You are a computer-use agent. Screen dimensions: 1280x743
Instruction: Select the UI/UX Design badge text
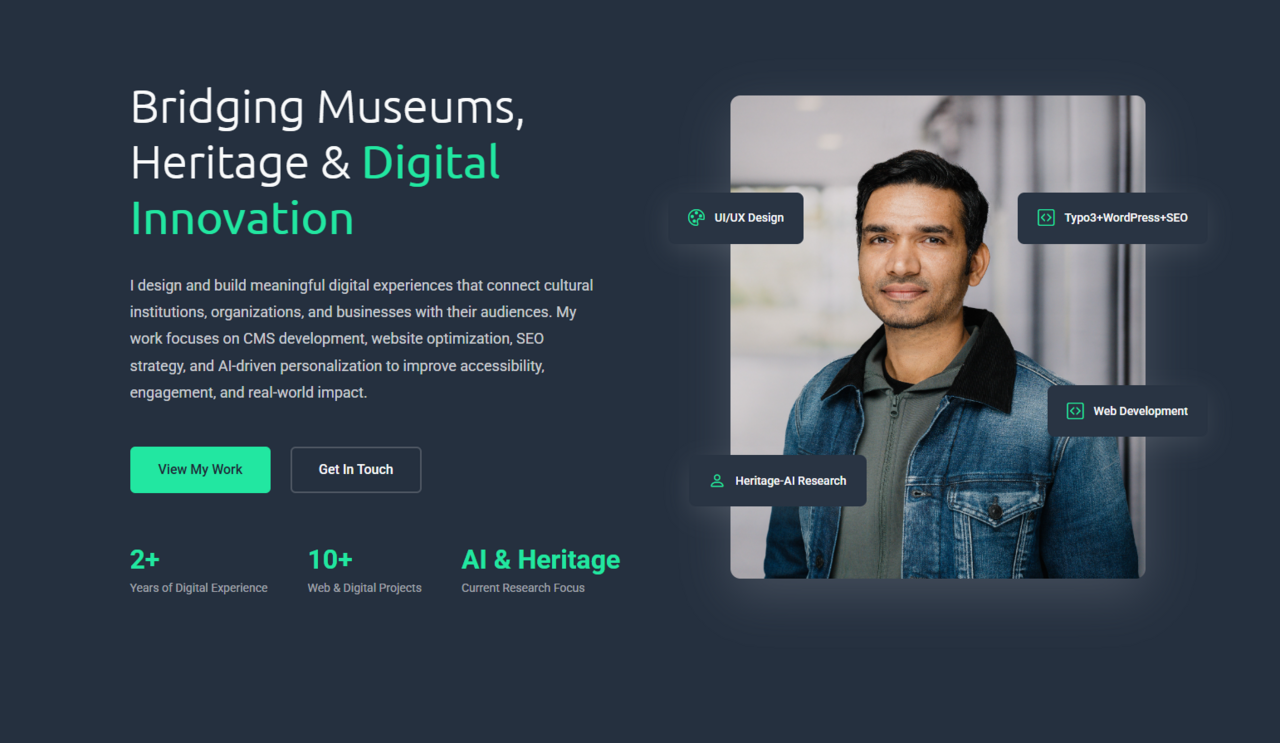(x=748, y=218)
